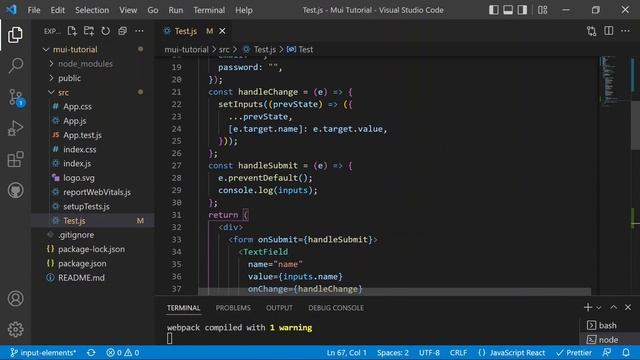Change indentation via Spaces: 2
This screenshot has width=640, height=360.
pyautogui.click(x=393, y=353)
